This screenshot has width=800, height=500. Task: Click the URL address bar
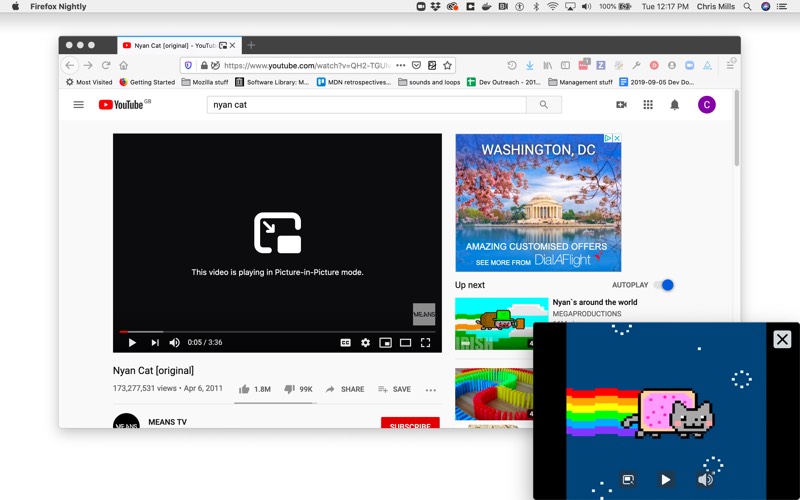308,65
